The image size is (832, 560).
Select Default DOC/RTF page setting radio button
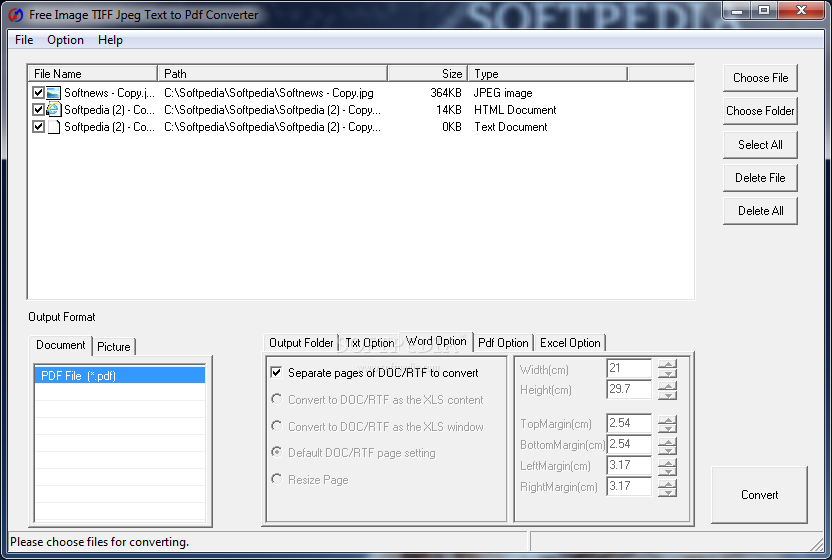276,452
